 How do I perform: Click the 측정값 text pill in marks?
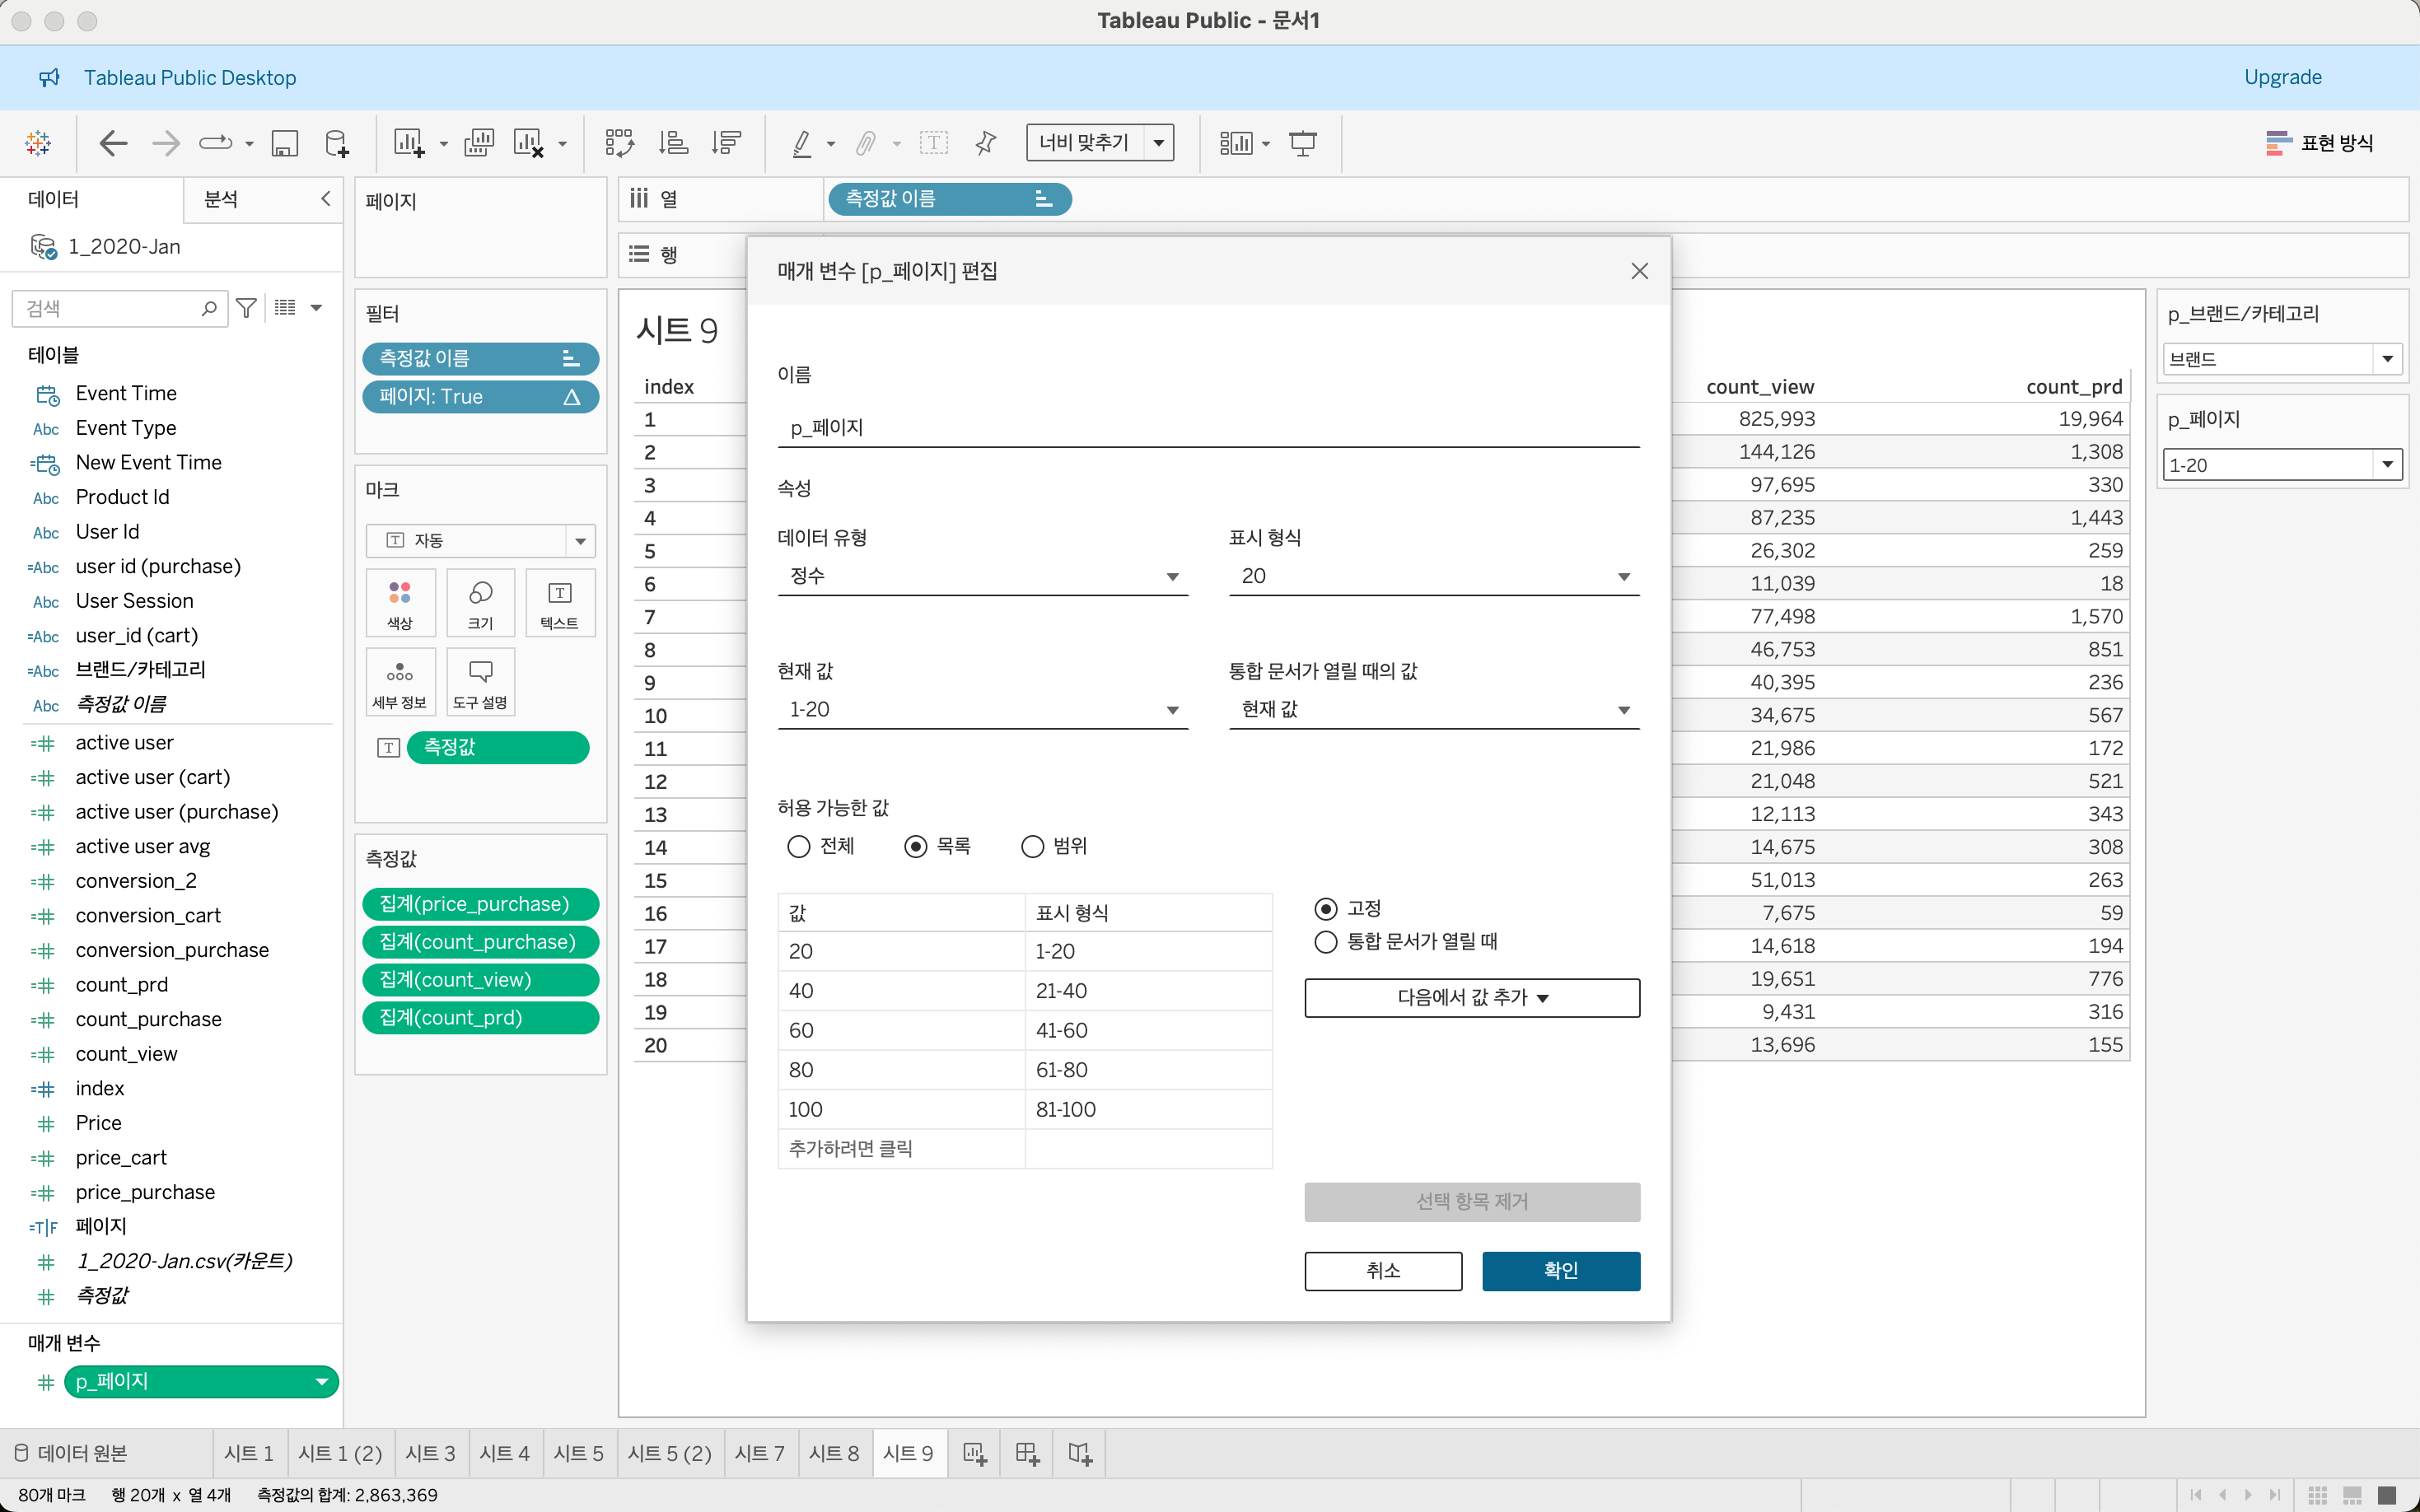pyautogui.click(x=497, y=747)
